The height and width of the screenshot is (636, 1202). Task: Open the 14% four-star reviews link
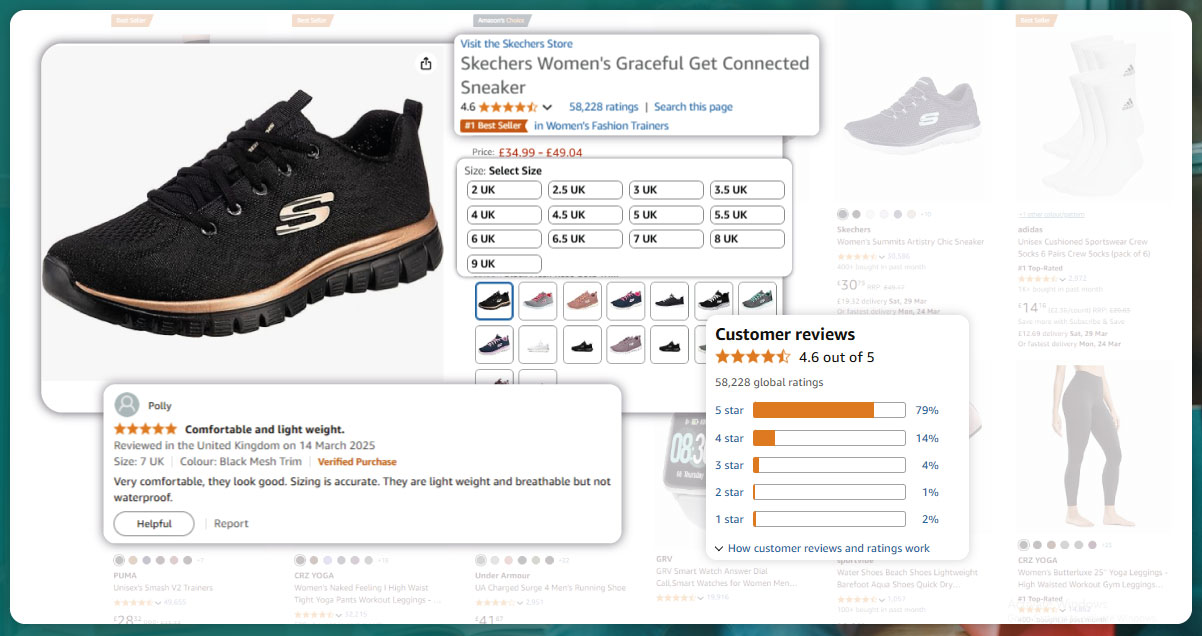pyautogui.click(x=927, y=438)
